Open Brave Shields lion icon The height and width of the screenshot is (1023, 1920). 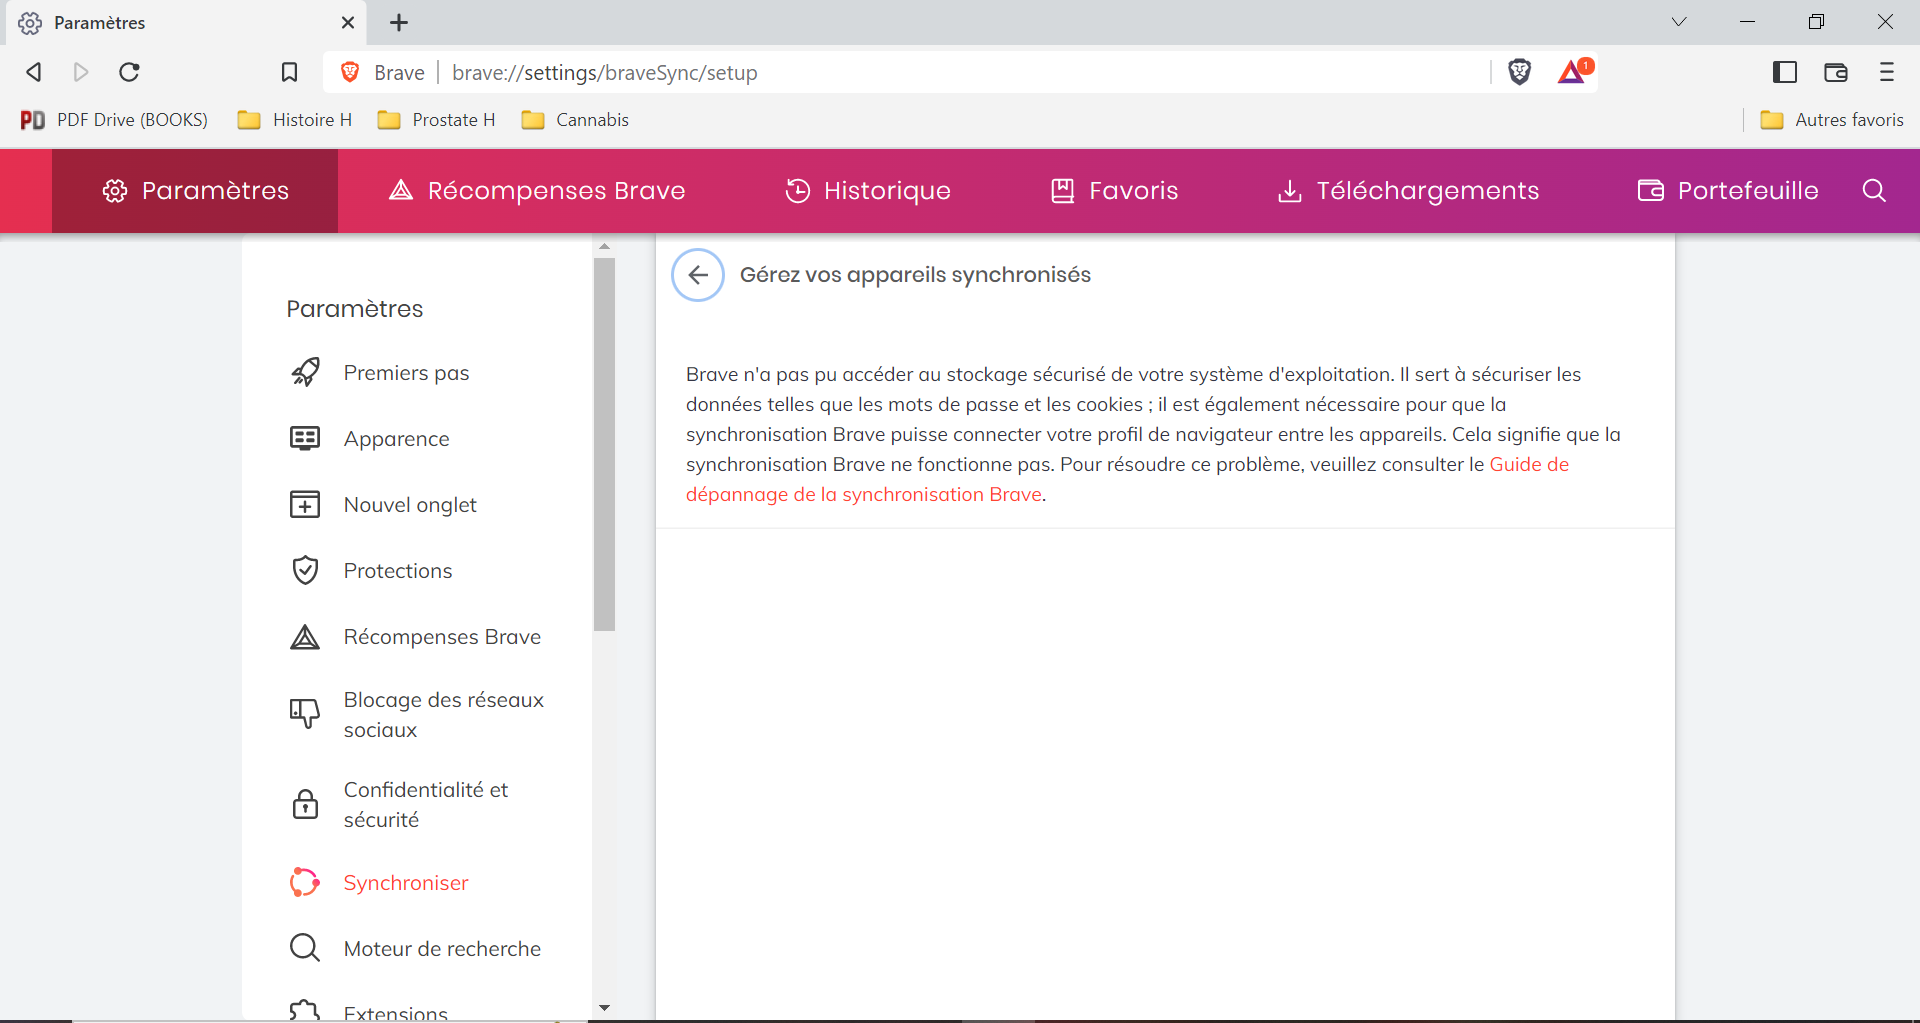pos(1519,72)
